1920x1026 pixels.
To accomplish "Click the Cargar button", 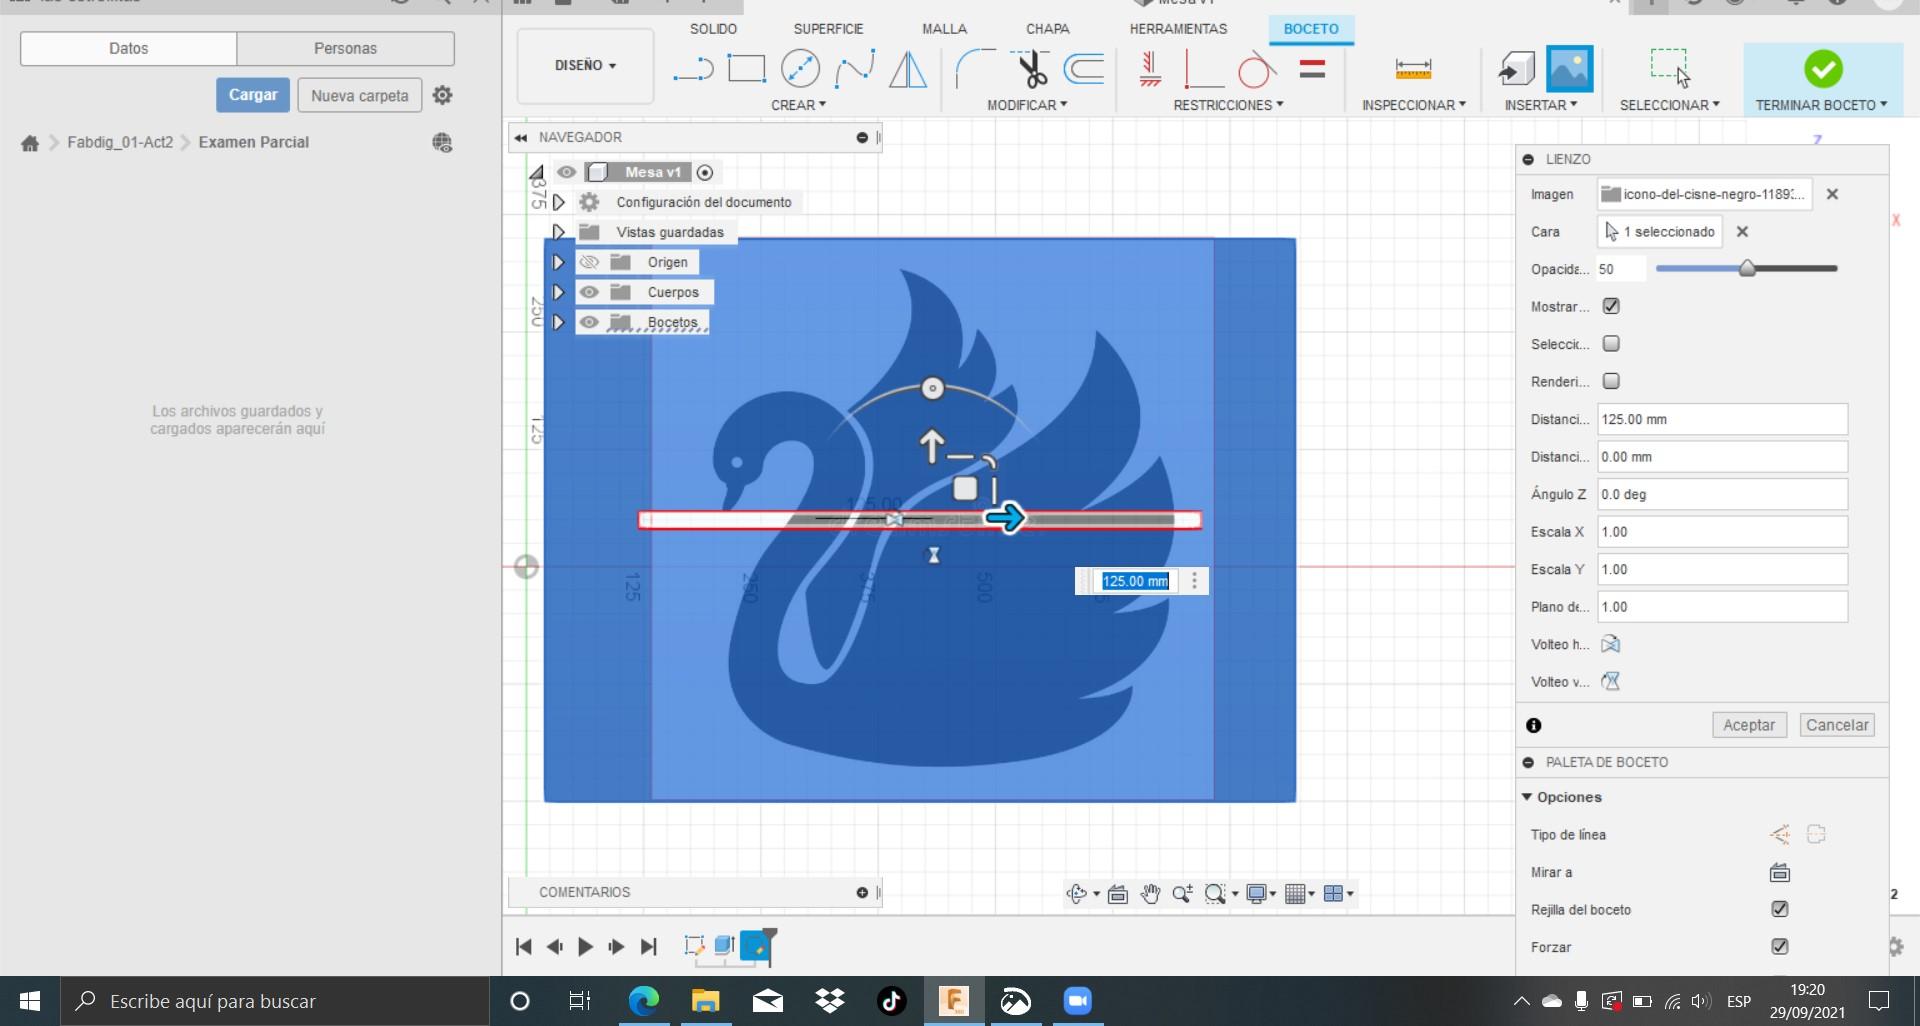I will (x=253, y=95).
